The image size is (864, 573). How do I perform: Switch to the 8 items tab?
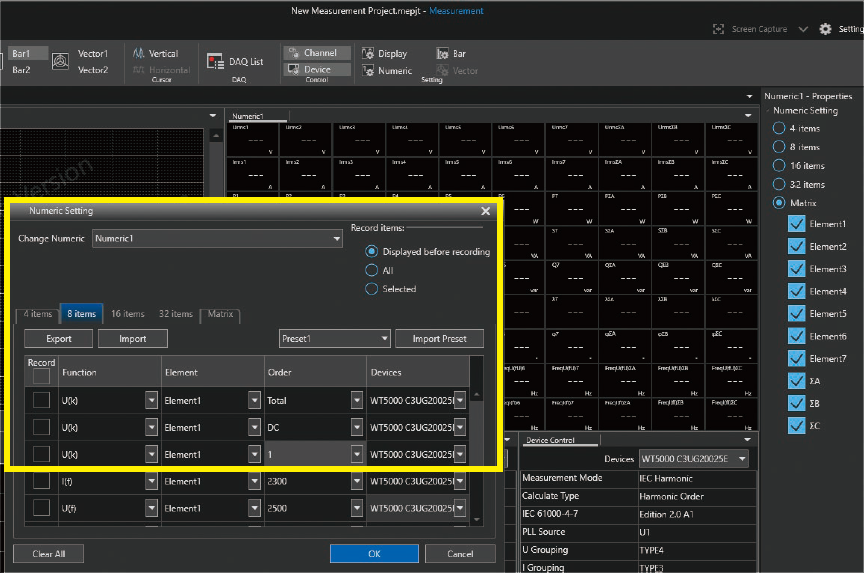(82, 313)
